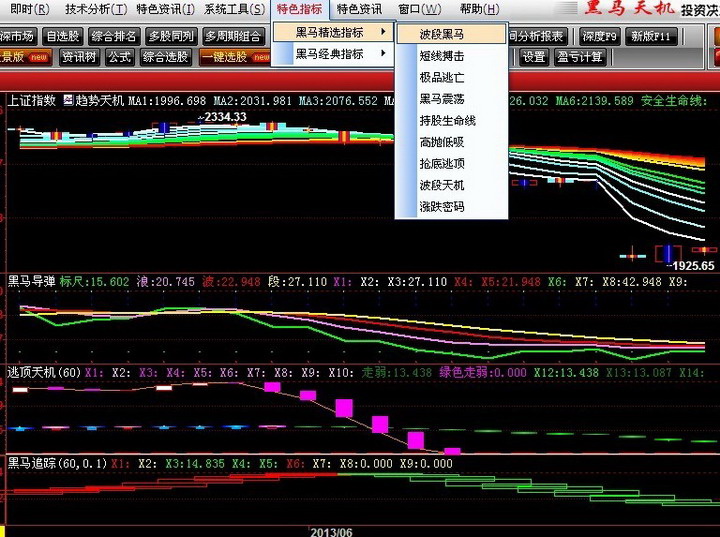Open the 资讯树 panel

79,57
